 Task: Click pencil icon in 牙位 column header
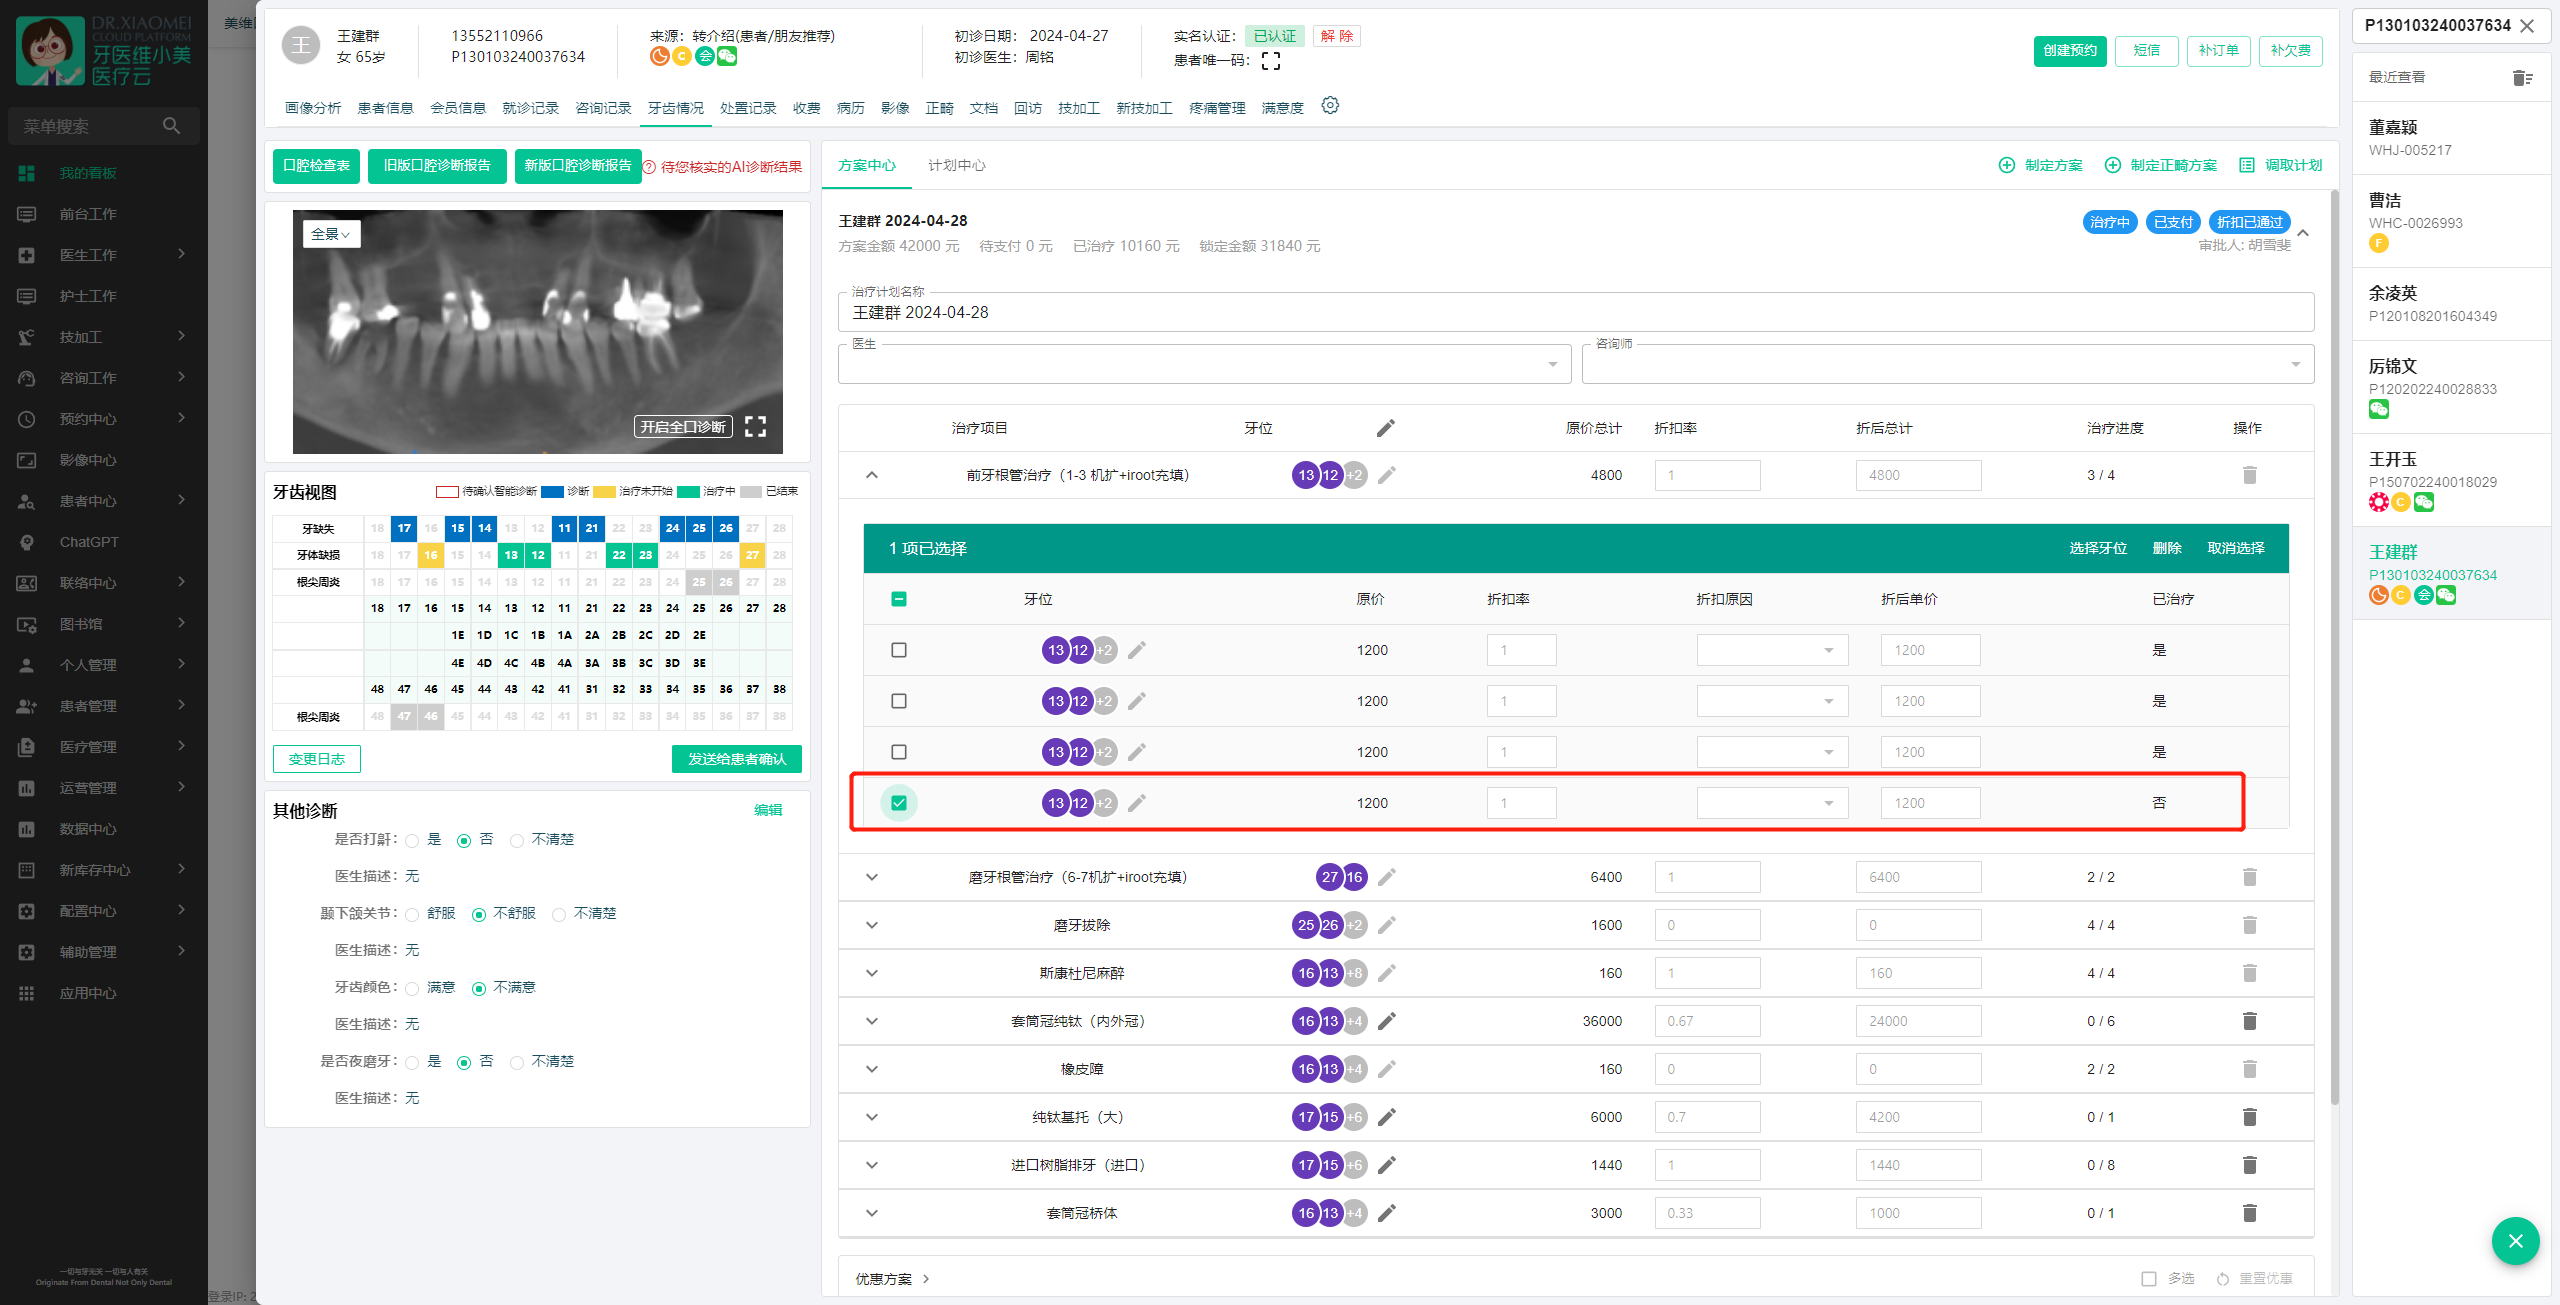[x=1385, y=428]
